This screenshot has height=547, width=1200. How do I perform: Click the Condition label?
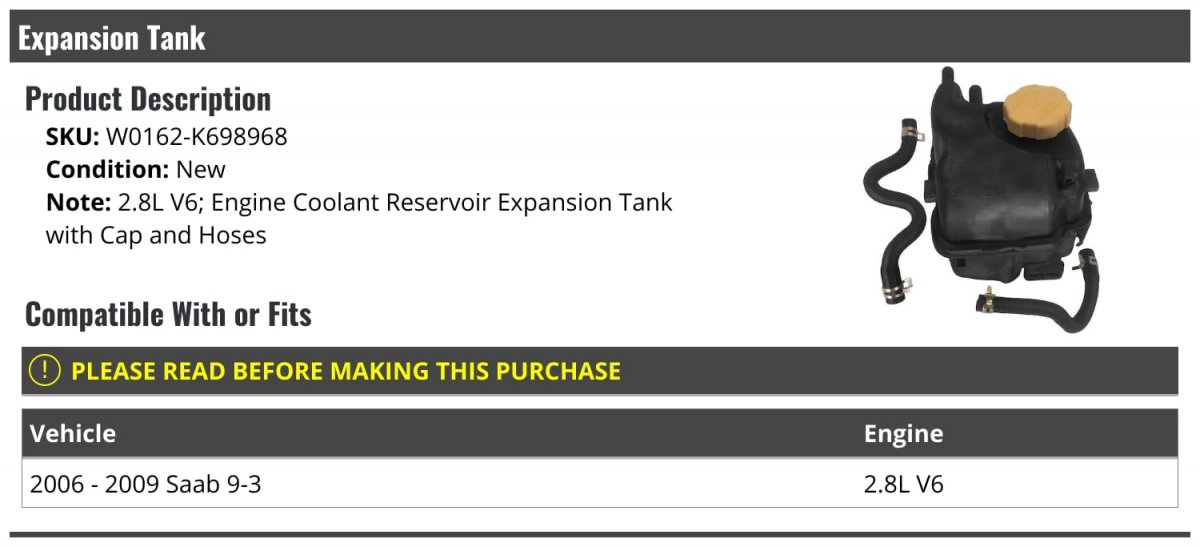click(x=108, y=170)
